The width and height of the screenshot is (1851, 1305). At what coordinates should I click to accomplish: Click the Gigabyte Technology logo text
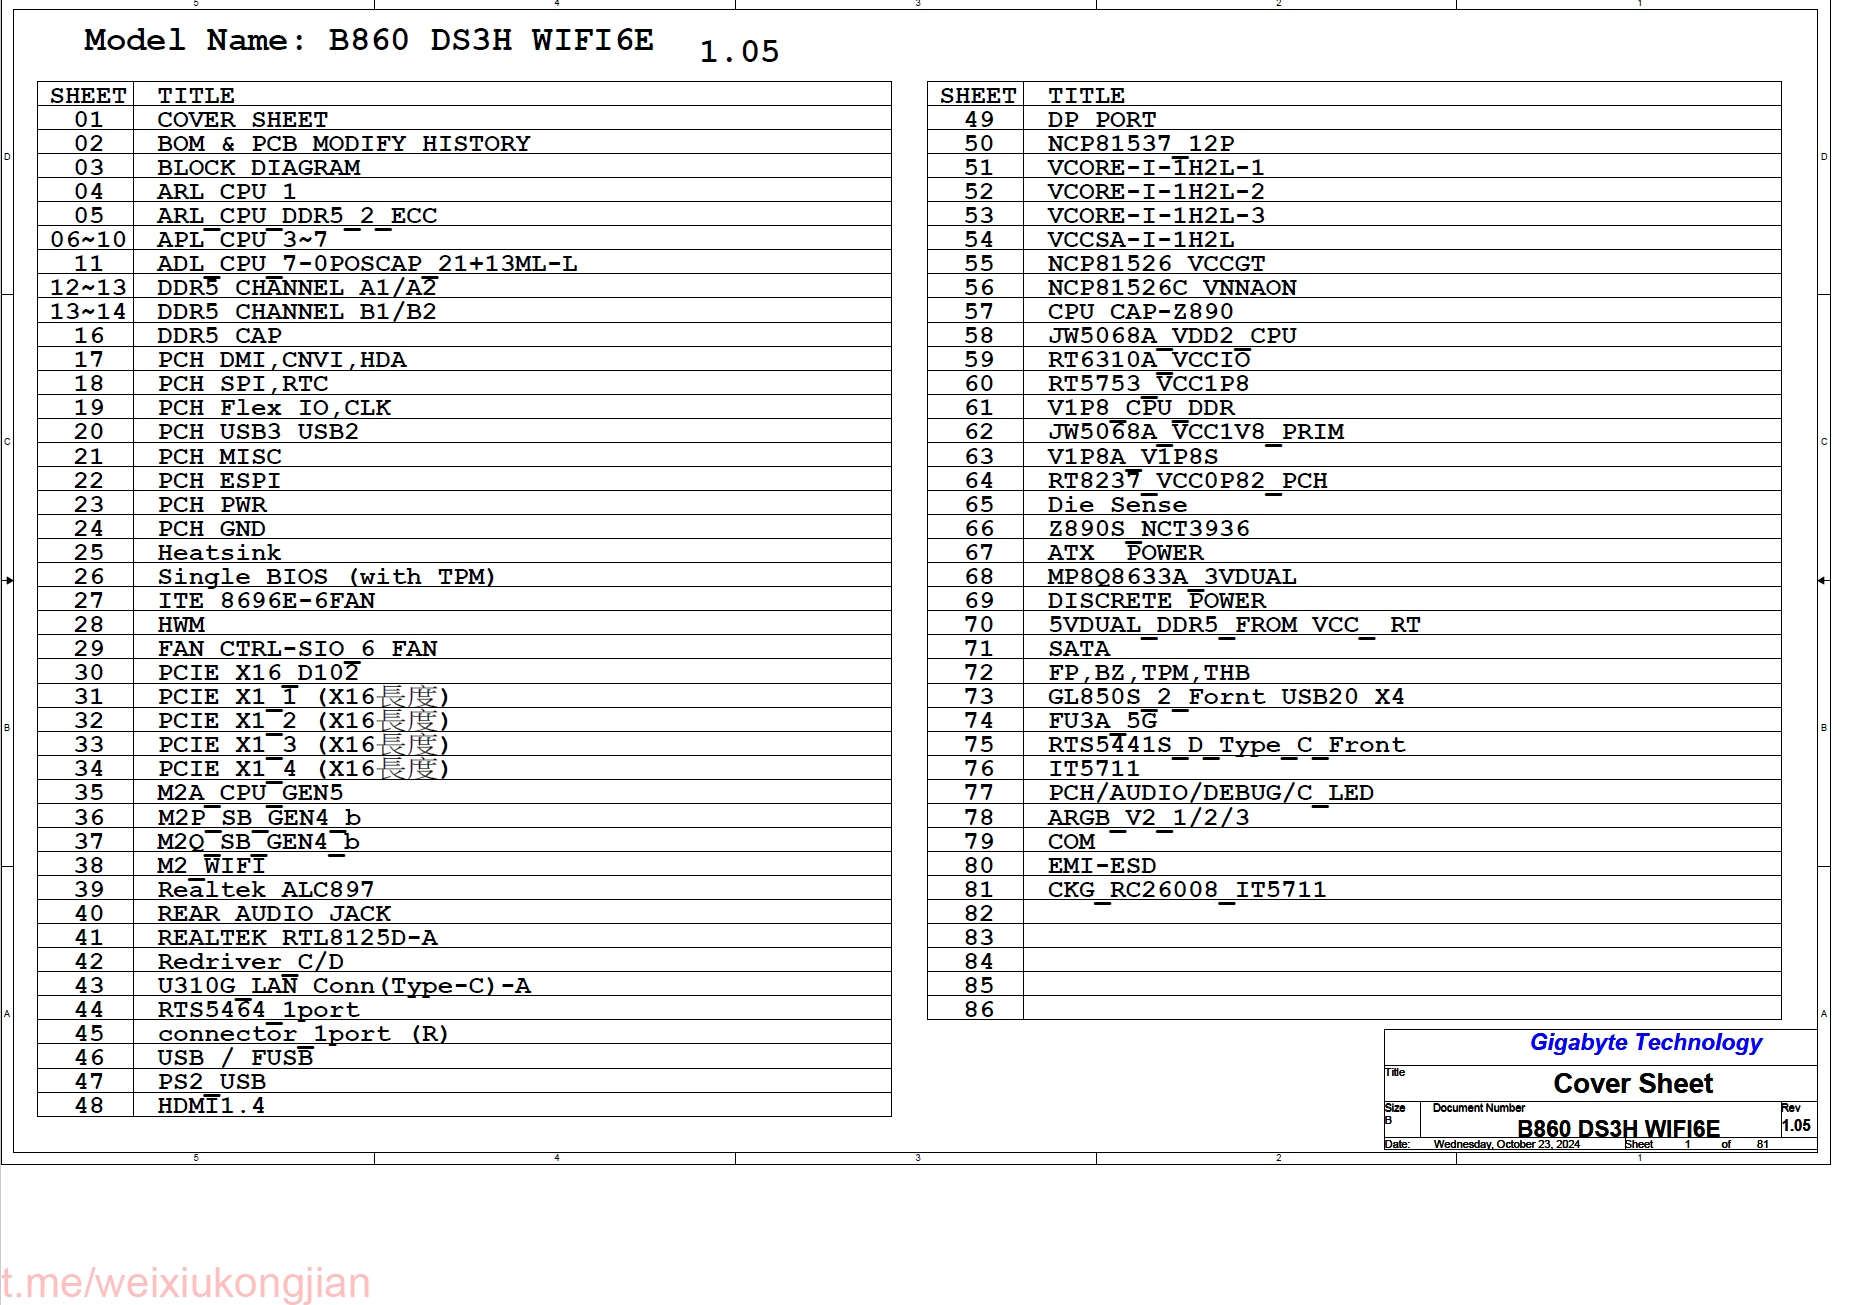(x=1644, y=1043)
